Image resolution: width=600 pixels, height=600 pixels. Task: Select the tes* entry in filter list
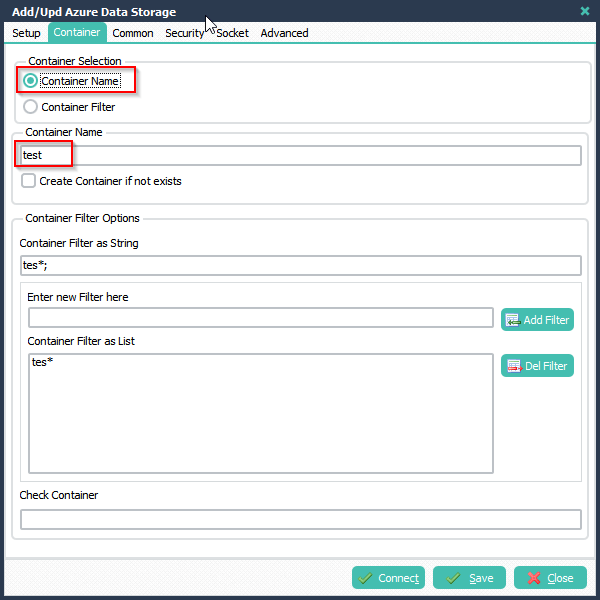click(42, 362)
